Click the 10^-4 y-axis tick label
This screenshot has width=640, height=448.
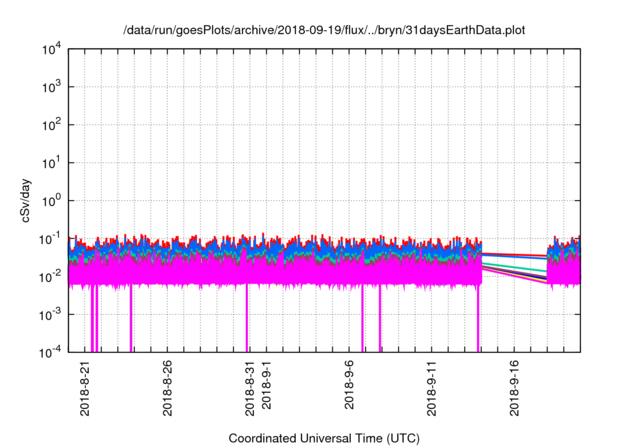pyautogui.click(x=50, y=353)
